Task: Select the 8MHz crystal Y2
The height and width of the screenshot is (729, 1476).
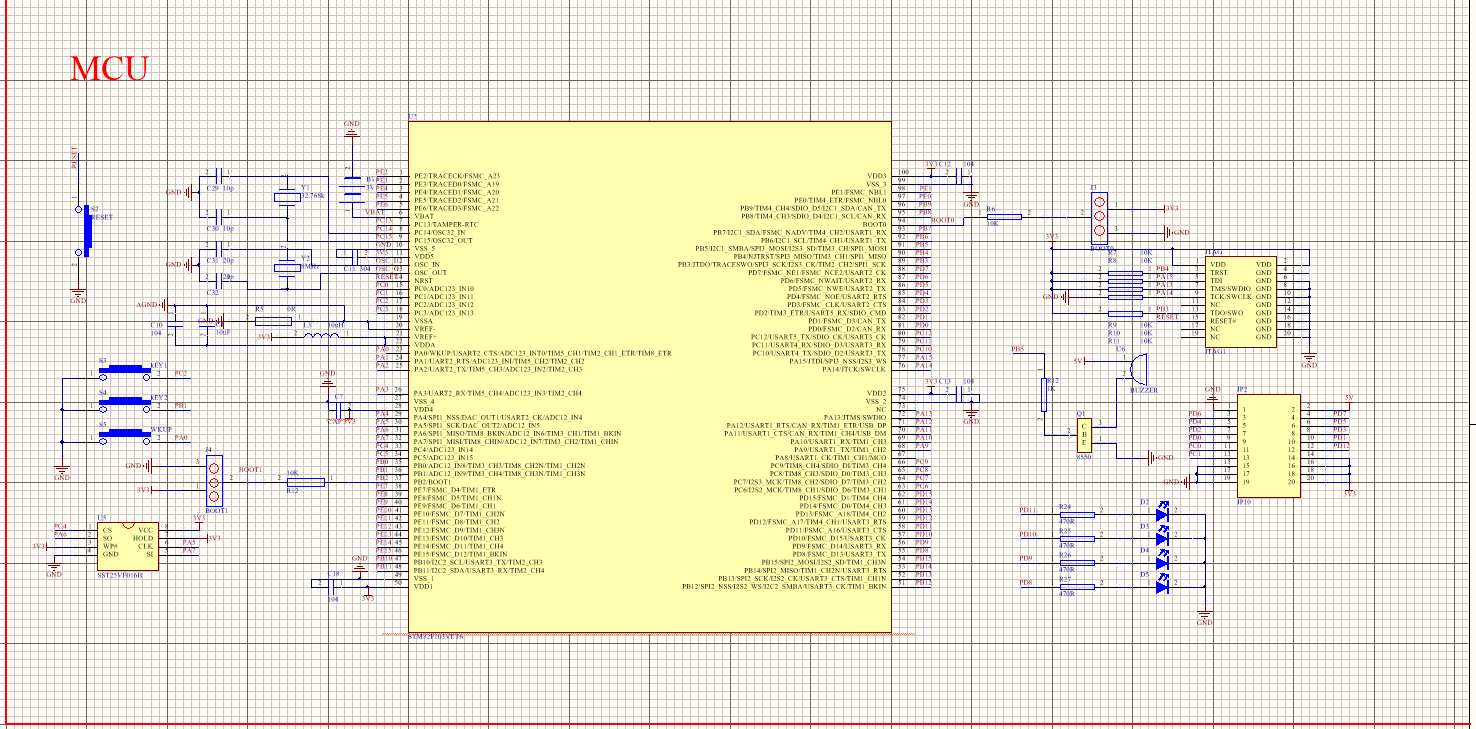Action: pos(286,266)
